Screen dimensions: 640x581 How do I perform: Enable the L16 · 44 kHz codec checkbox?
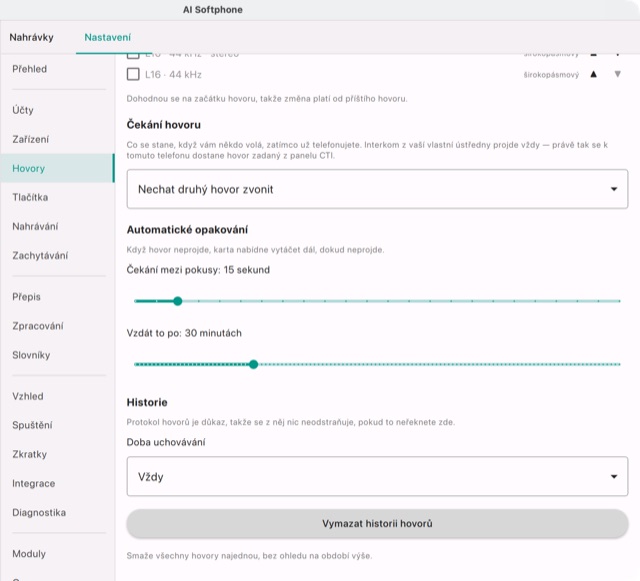(133, 74)
